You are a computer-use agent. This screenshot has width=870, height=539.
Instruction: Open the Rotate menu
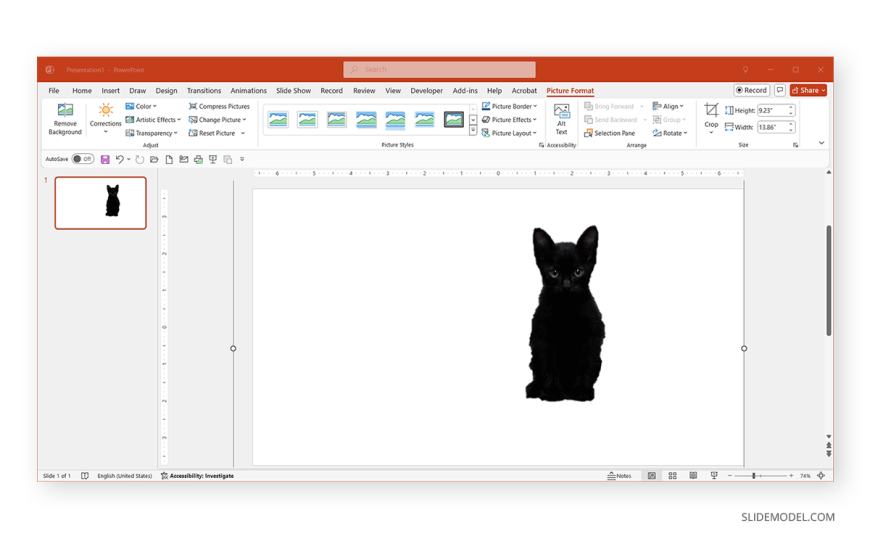point(670,133)
